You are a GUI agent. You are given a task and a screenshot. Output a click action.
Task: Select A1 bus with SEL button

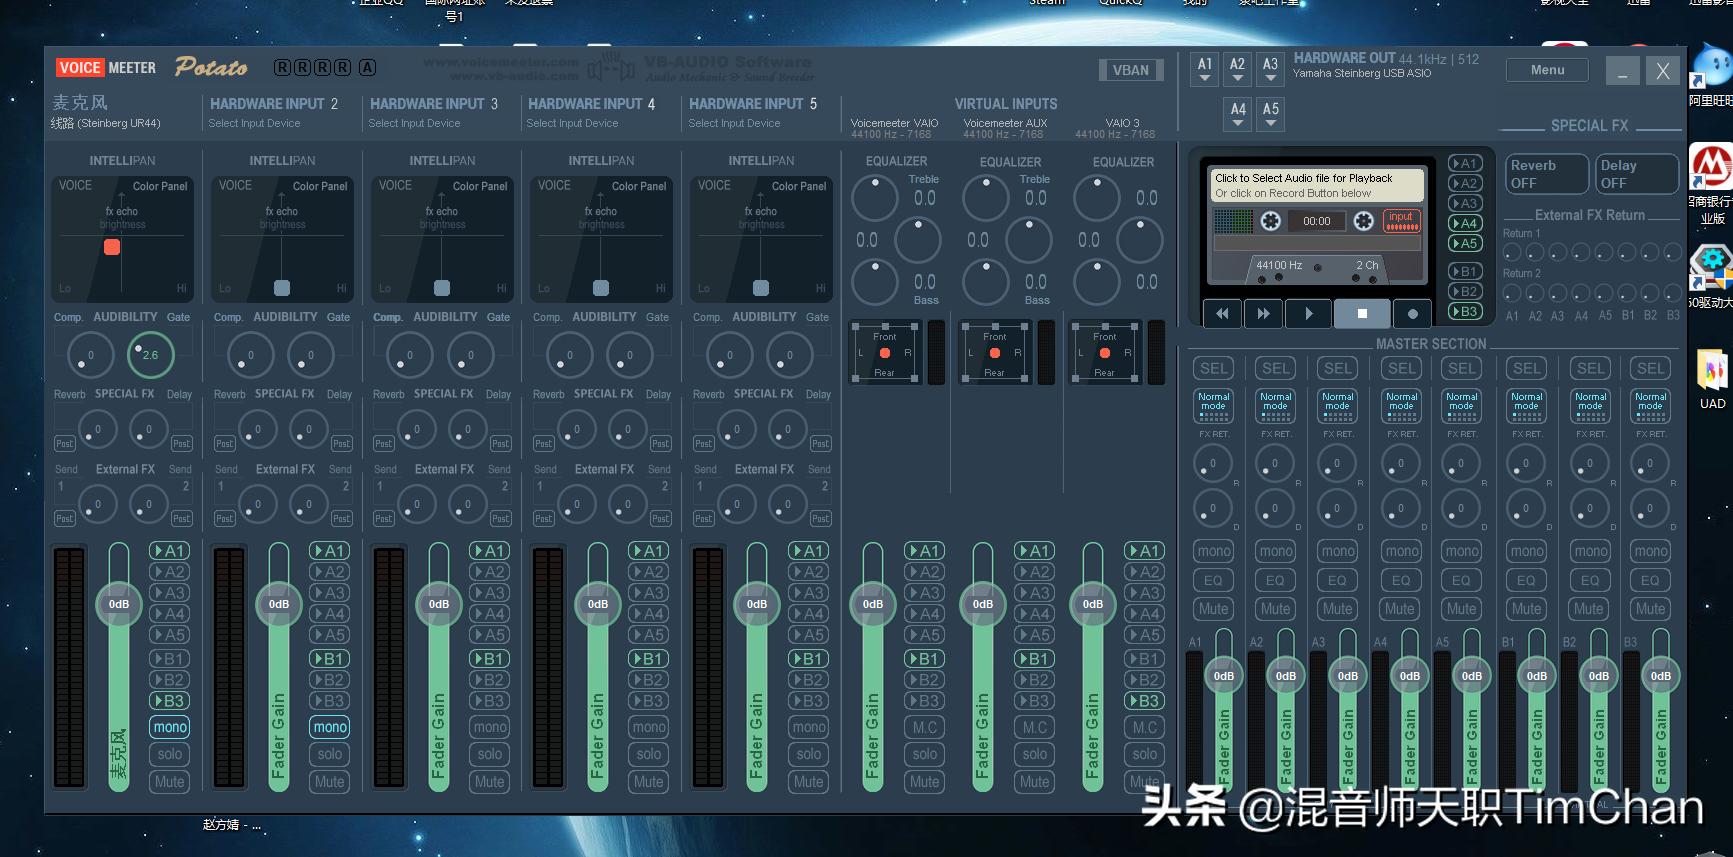(x=1213, y=368)
